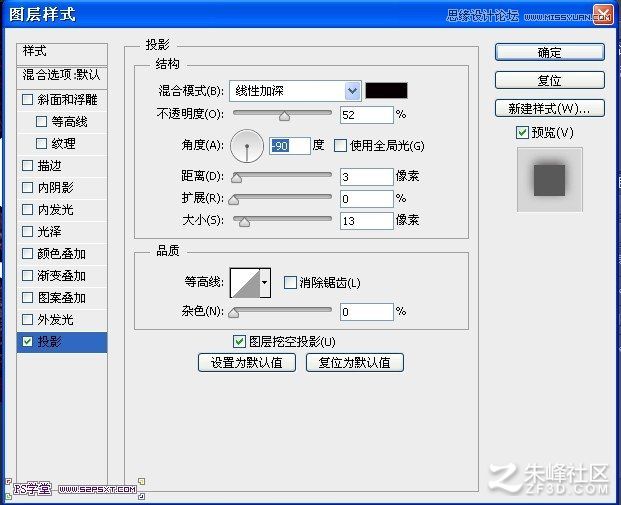Screen dimensions: 621x505
Task: Enable the 斜面和浮雕 checkbox
Action: (x=27, y=99)
